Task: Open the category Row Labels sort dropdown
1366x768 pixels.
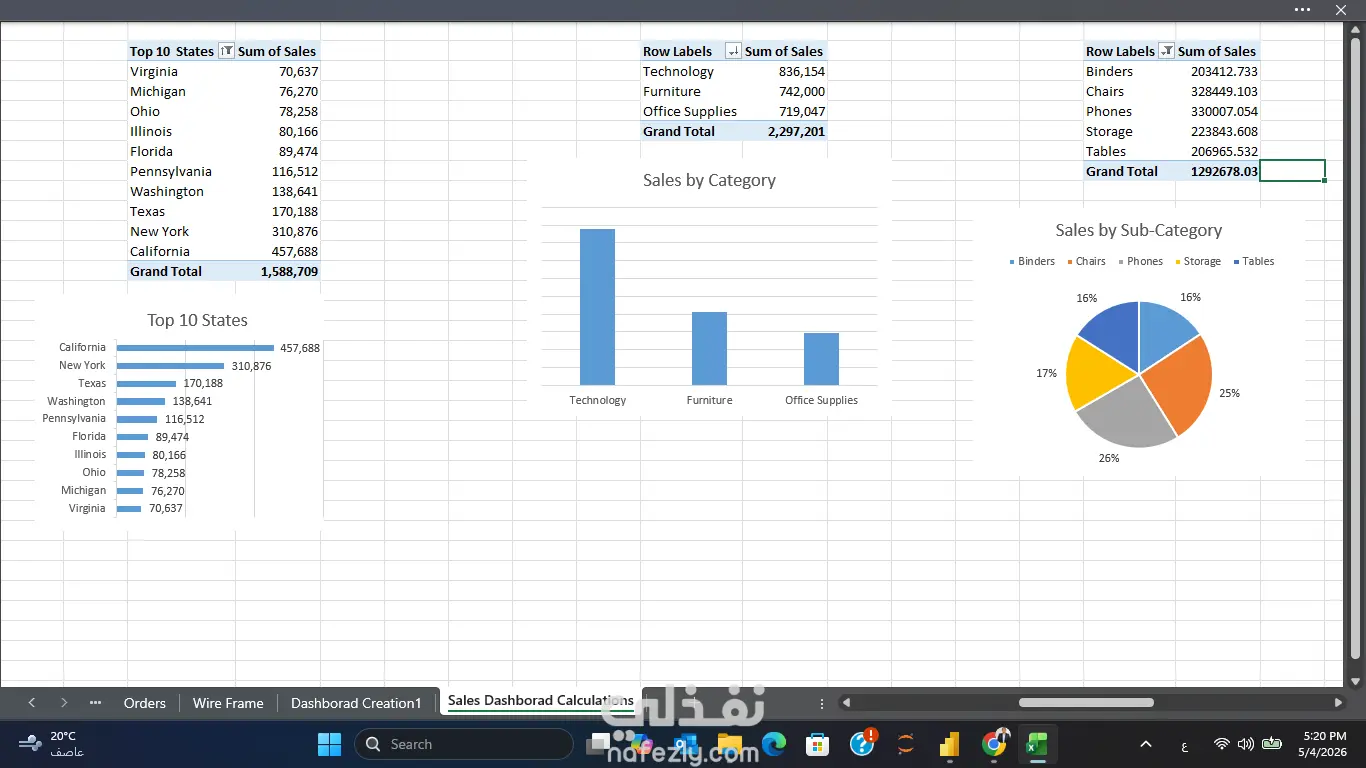Action: 733,51
